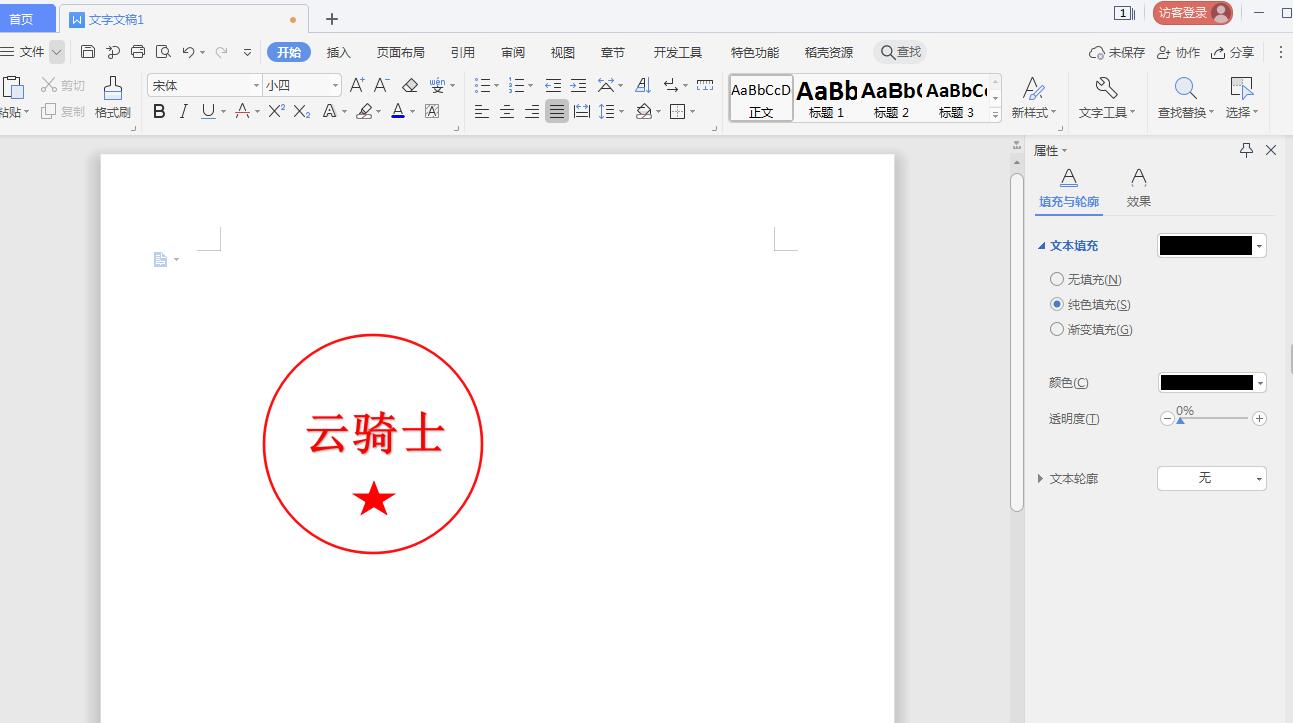
Task: Choose 无填充 fill option
Action: (x=1057, y=279)
